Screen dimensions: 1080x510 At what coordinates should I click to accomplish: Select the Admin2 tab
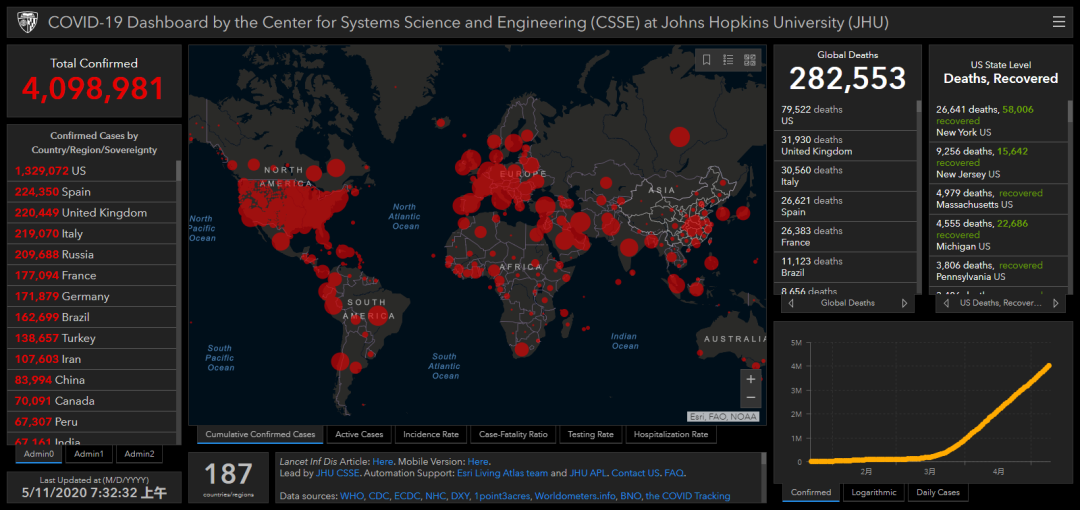[139, 453]
